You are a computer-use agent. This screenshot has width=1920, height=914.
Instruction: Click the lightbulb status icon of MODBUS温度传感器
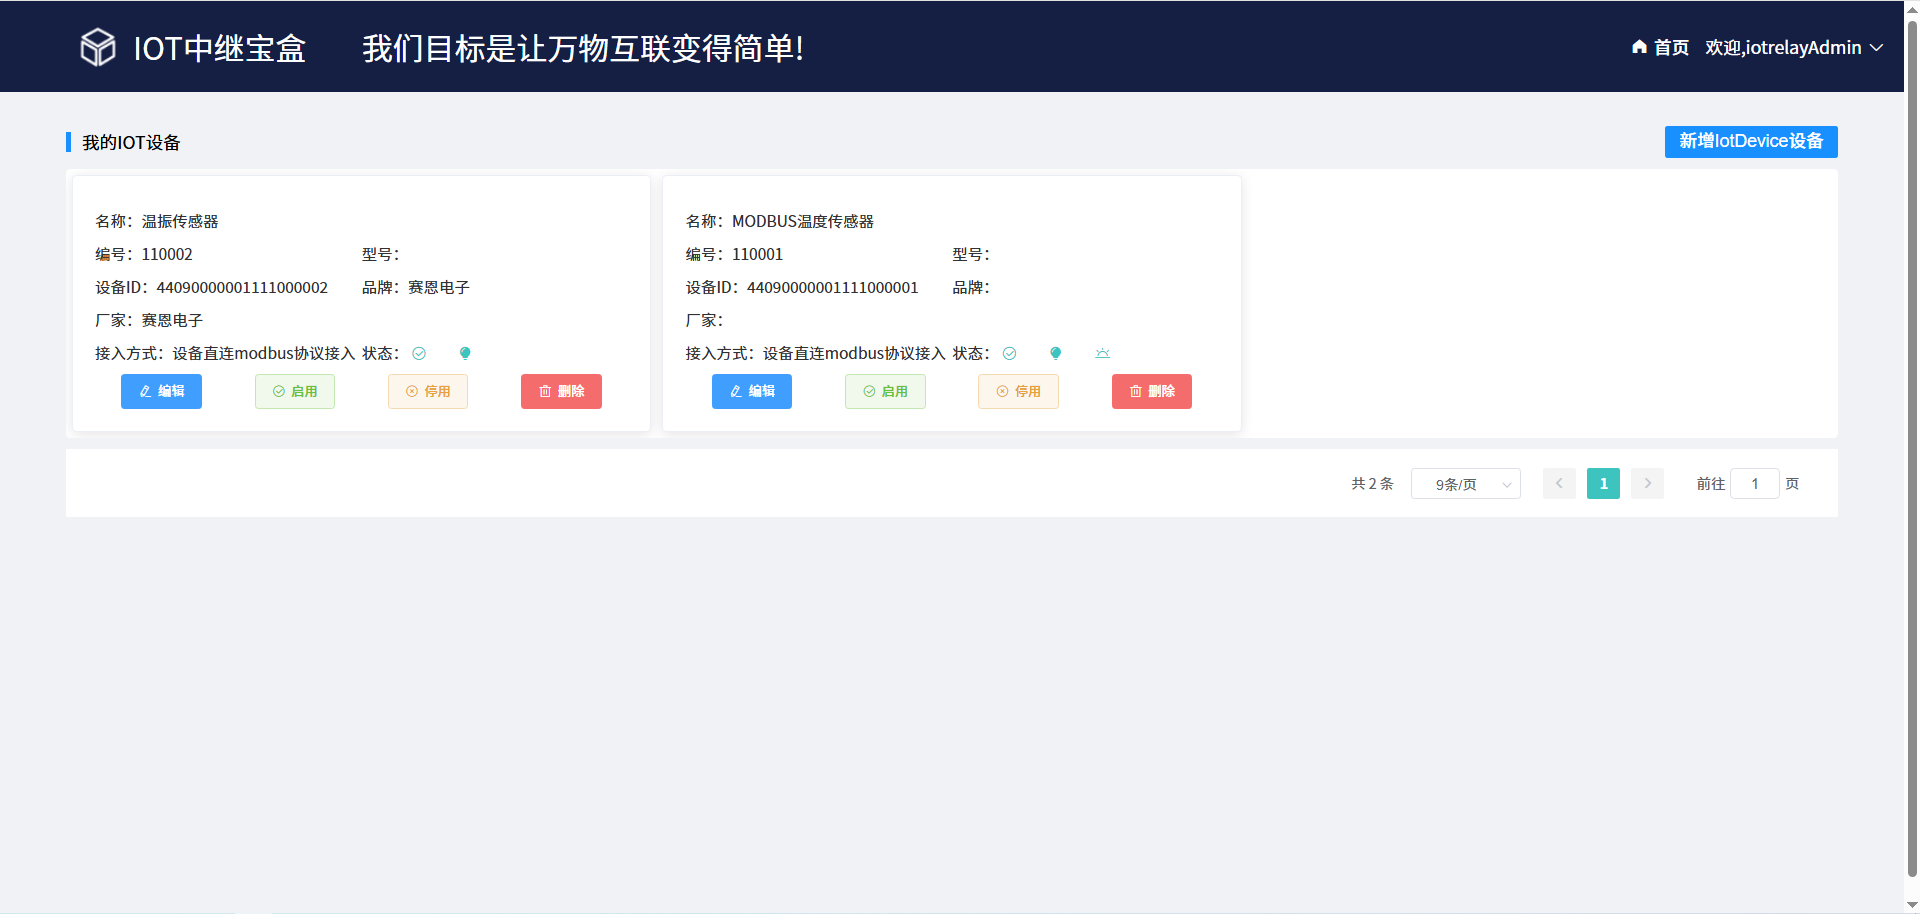(1055, 353)
